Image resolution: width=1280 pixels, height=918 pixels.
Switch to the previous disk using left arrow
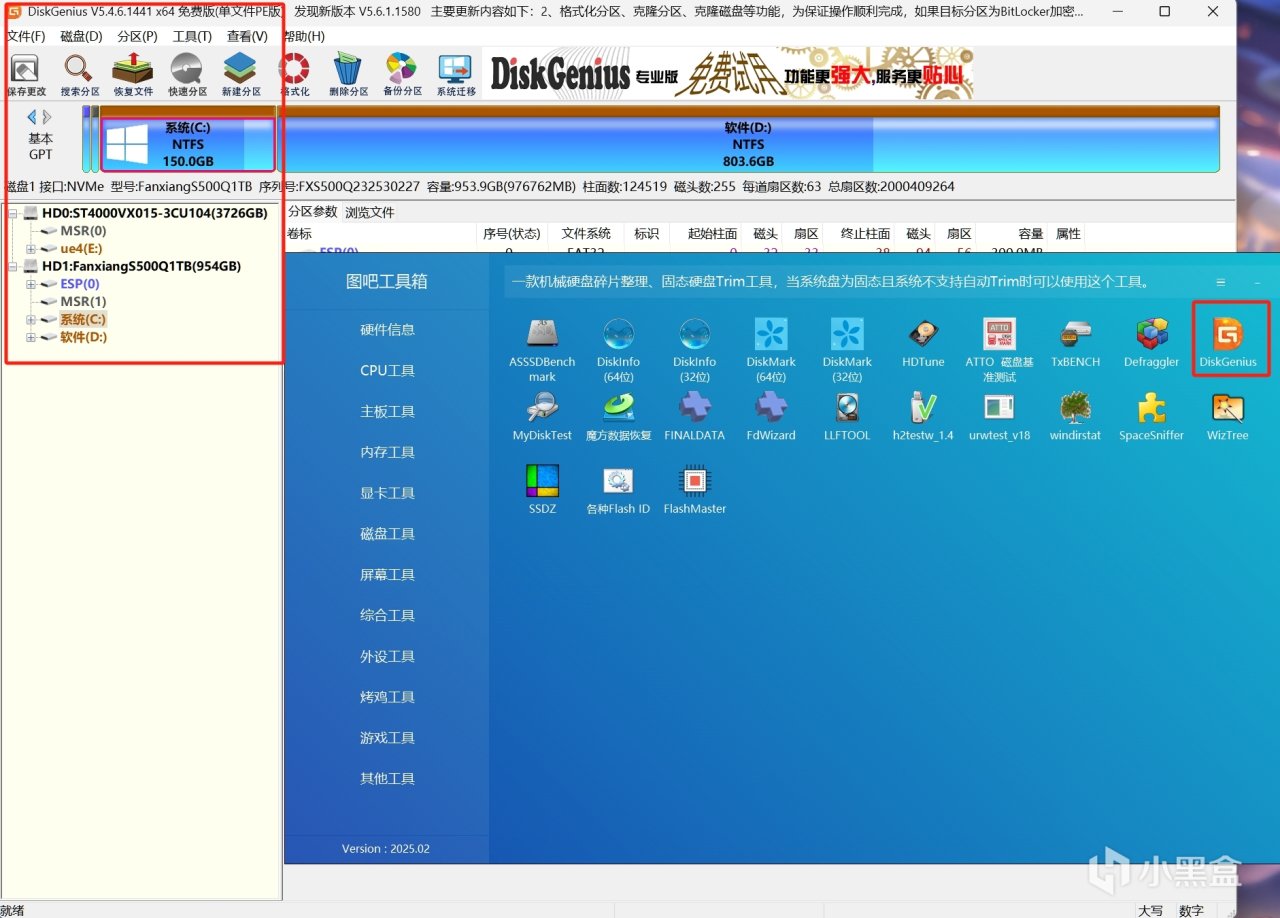pyautogui.click(x=32, y=117)
